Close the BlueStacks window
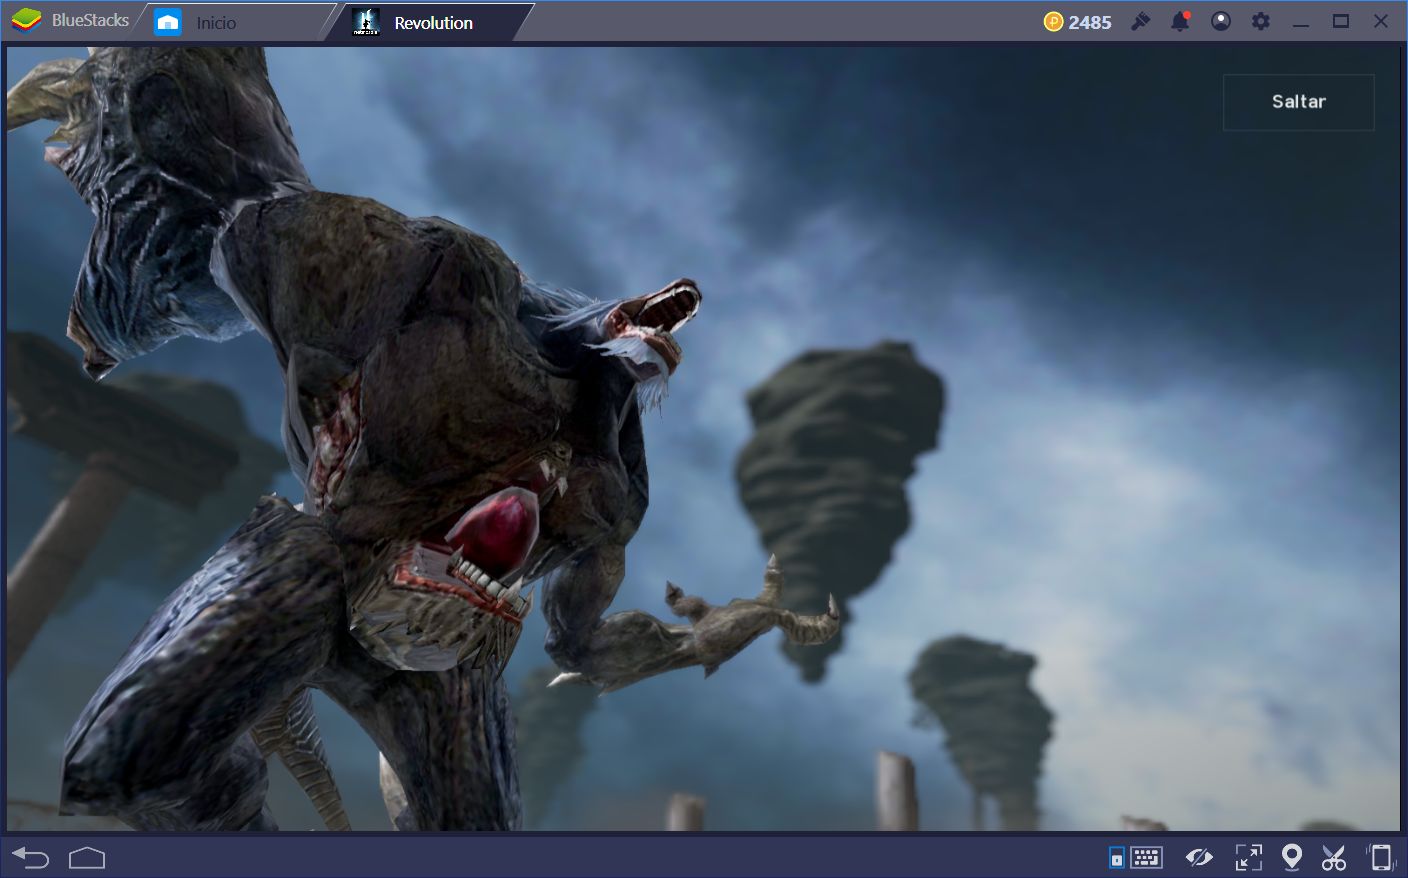This screenshot has width=1408, height=878. click(x=1381, y=21)
